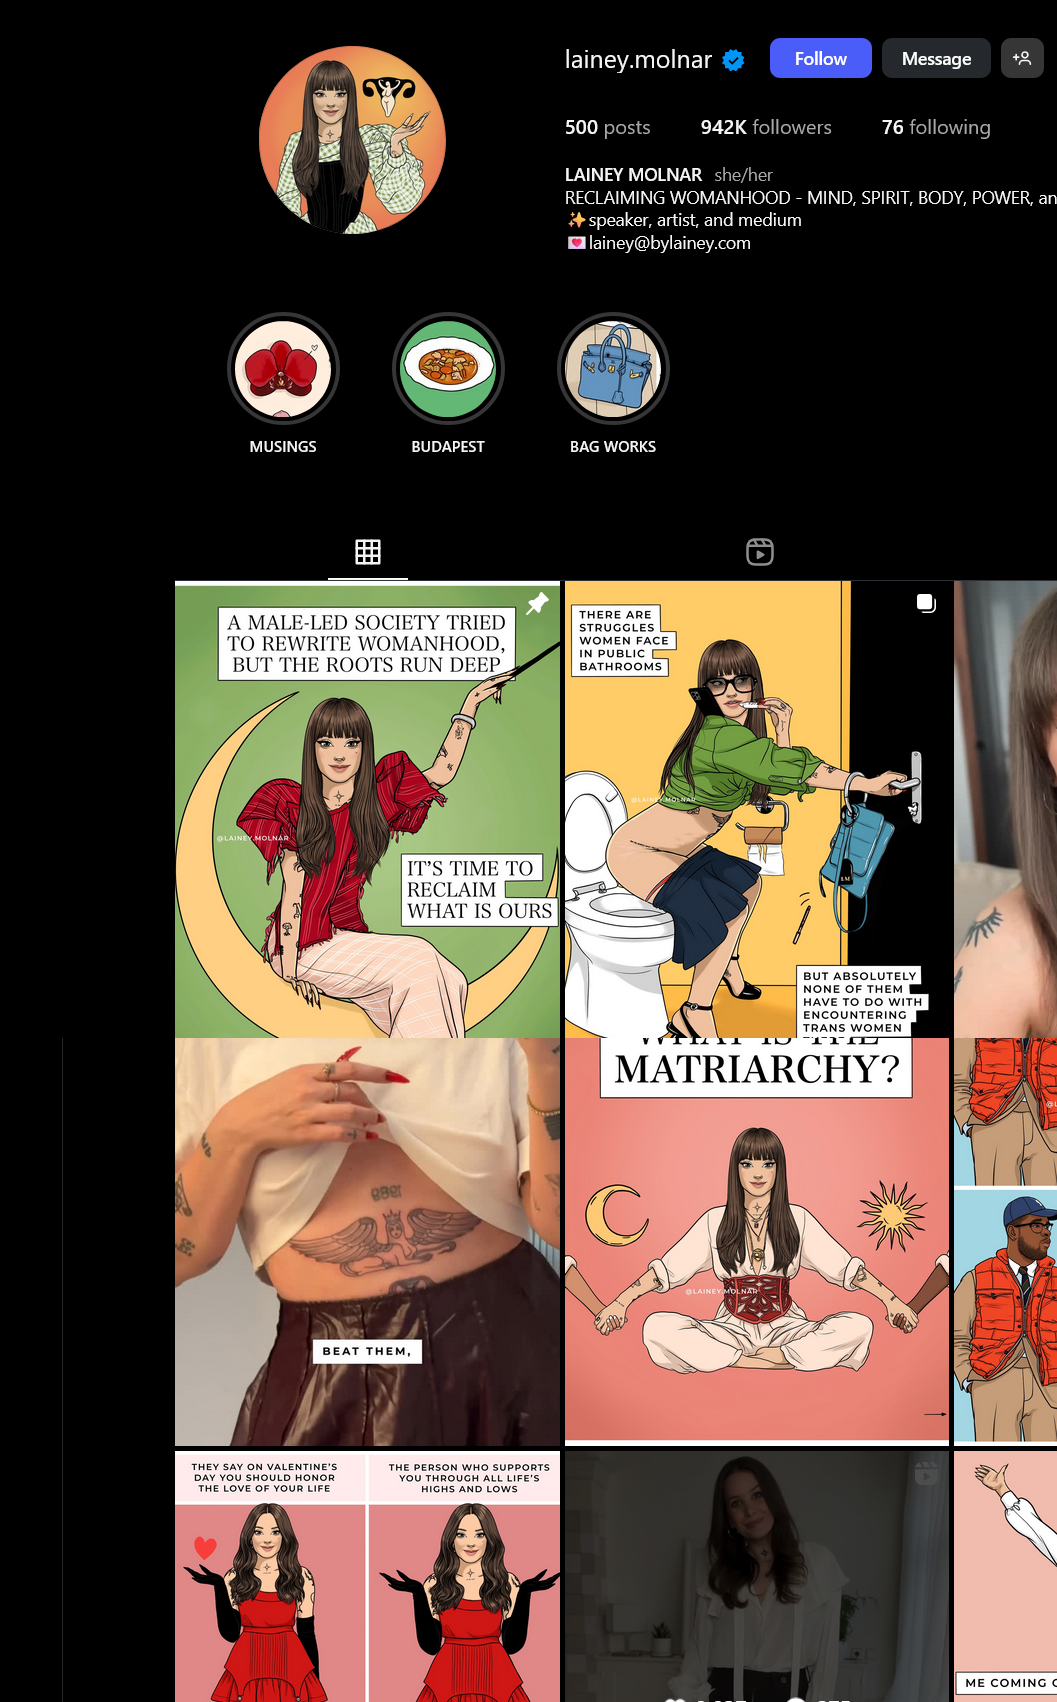Screen dimensions: 1057x1702
Task: Open the MATRIARCHY illustration post
Action: 757,1241
